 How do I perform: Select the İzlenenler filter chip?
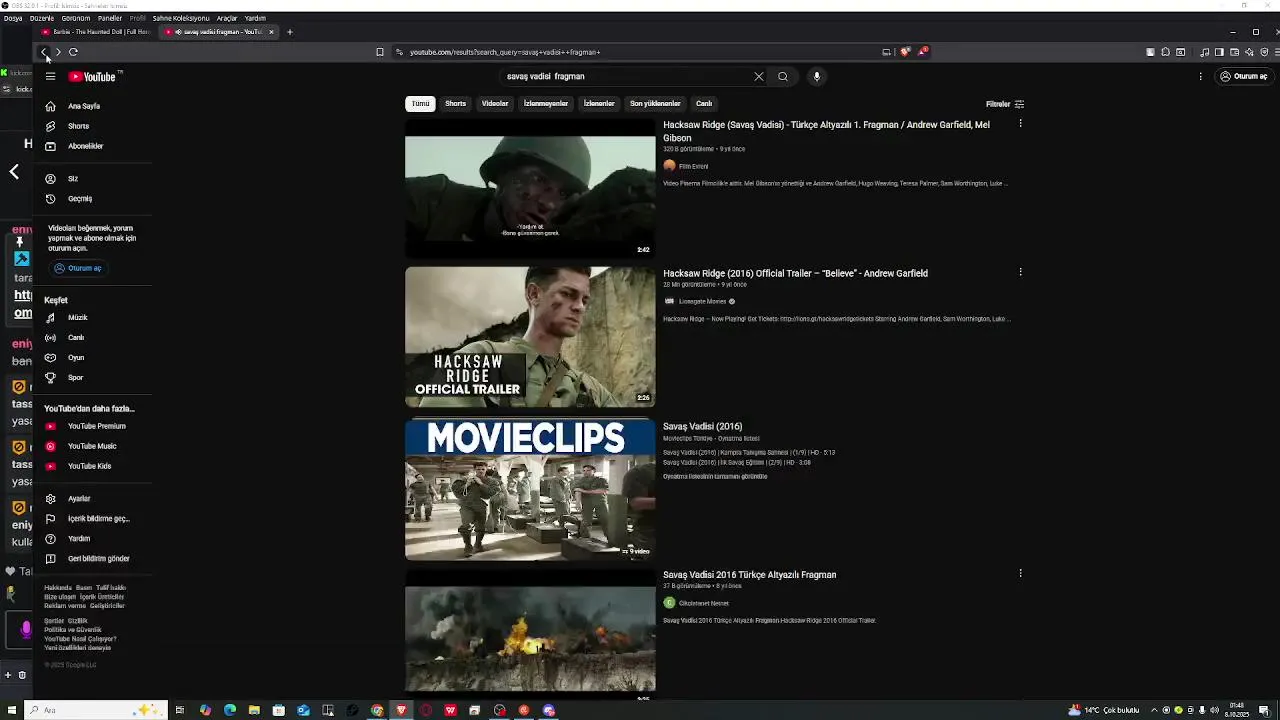point(599,103)
